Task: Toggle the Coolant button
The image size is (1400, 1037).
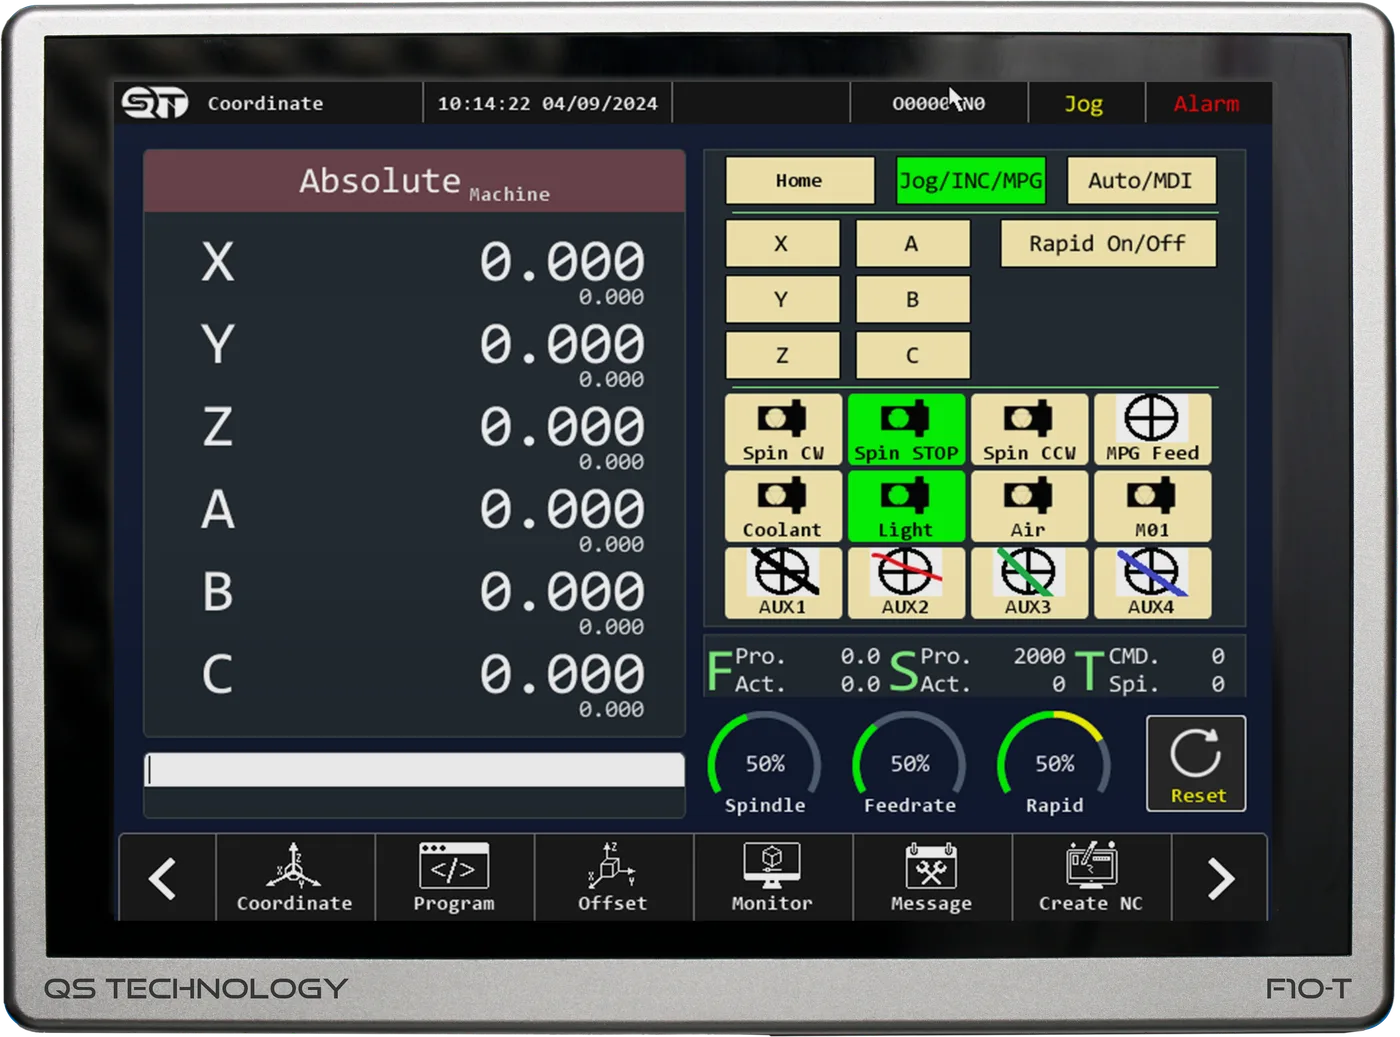Action: point(783,507)
